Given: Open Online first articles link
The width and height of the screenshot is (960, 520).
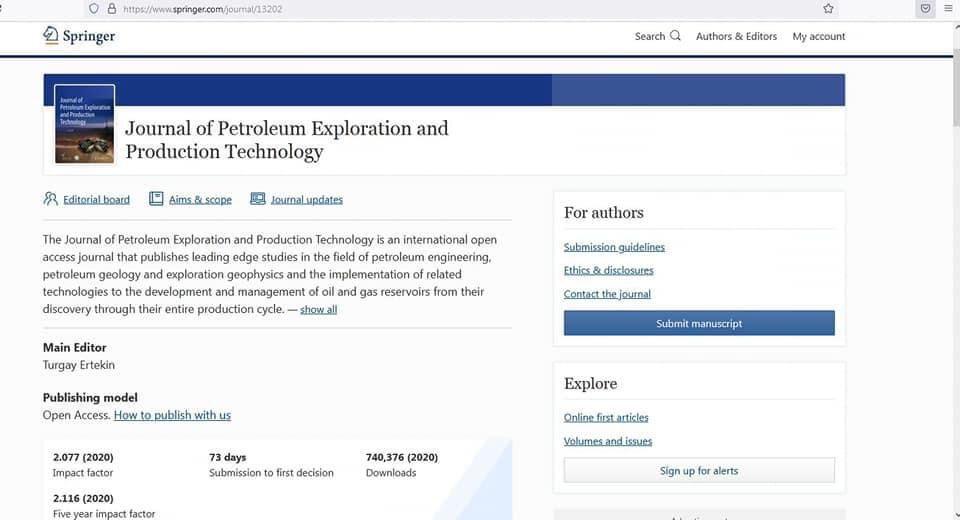Looking at the screenshot, I should (606, 417).
